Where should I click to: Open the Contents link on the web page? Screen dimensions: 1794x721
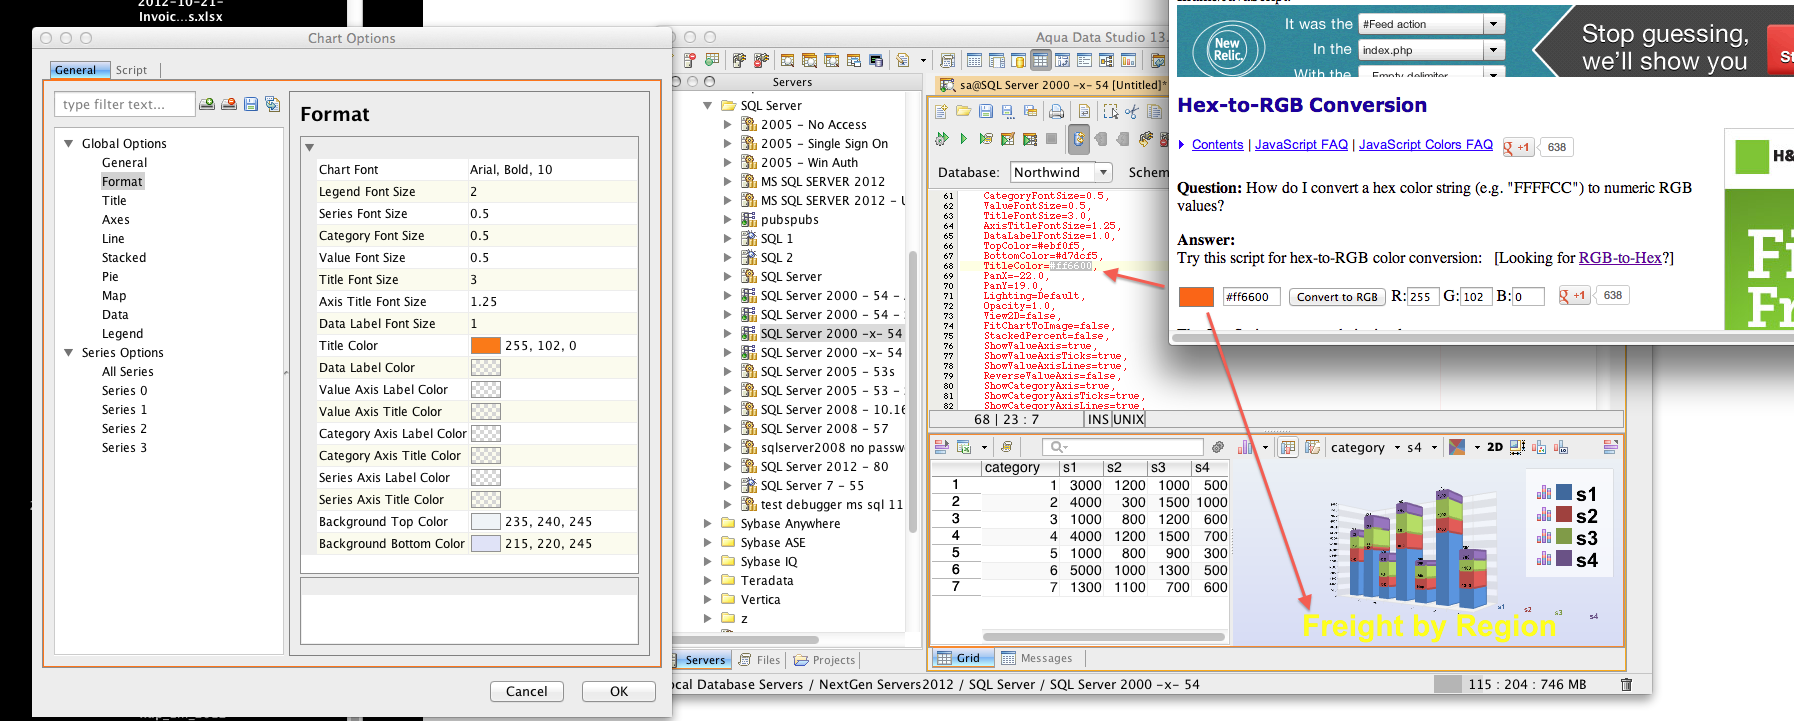tap(1217, 145)
